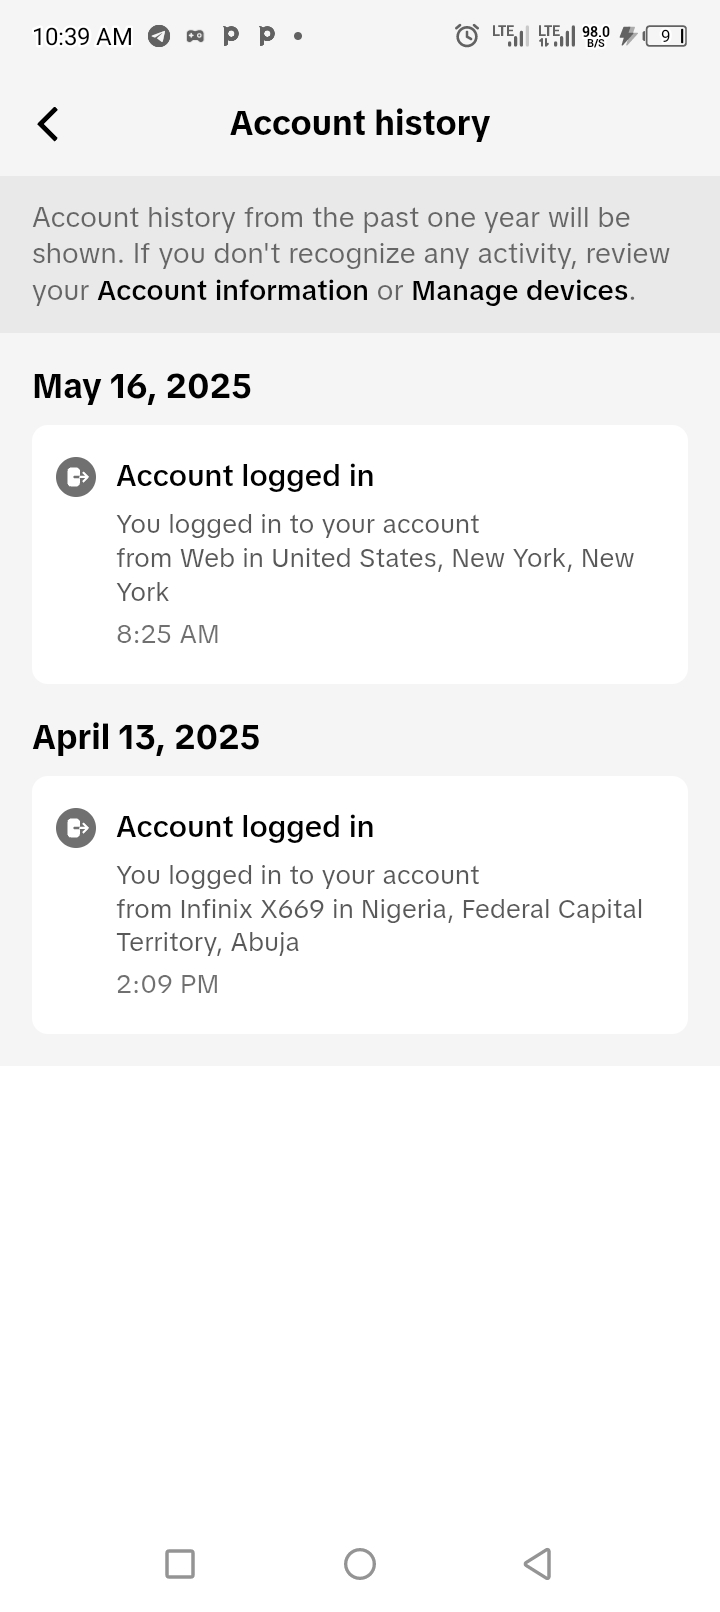
Task: Select the New York web login card
Action: point(360,555)
